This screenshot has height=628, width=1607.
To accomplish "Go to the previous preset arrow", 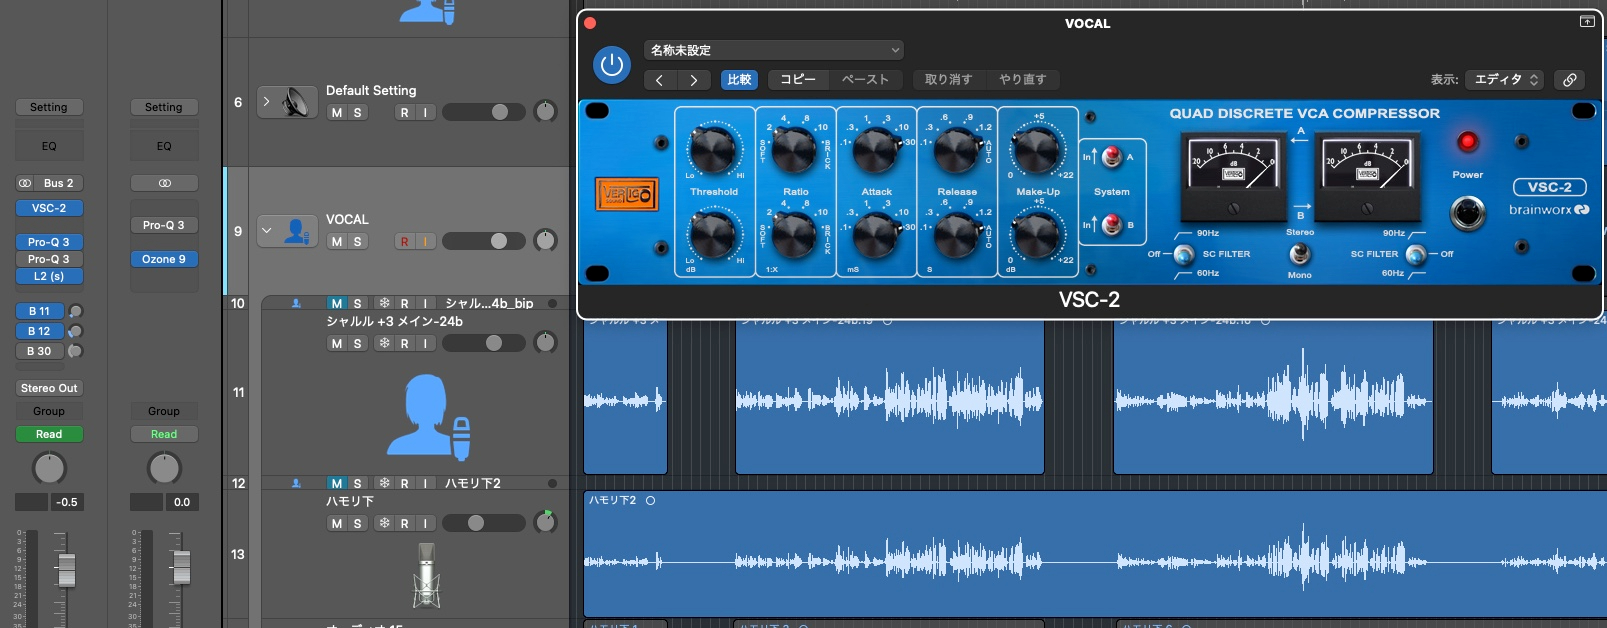I will coord(660,80).
